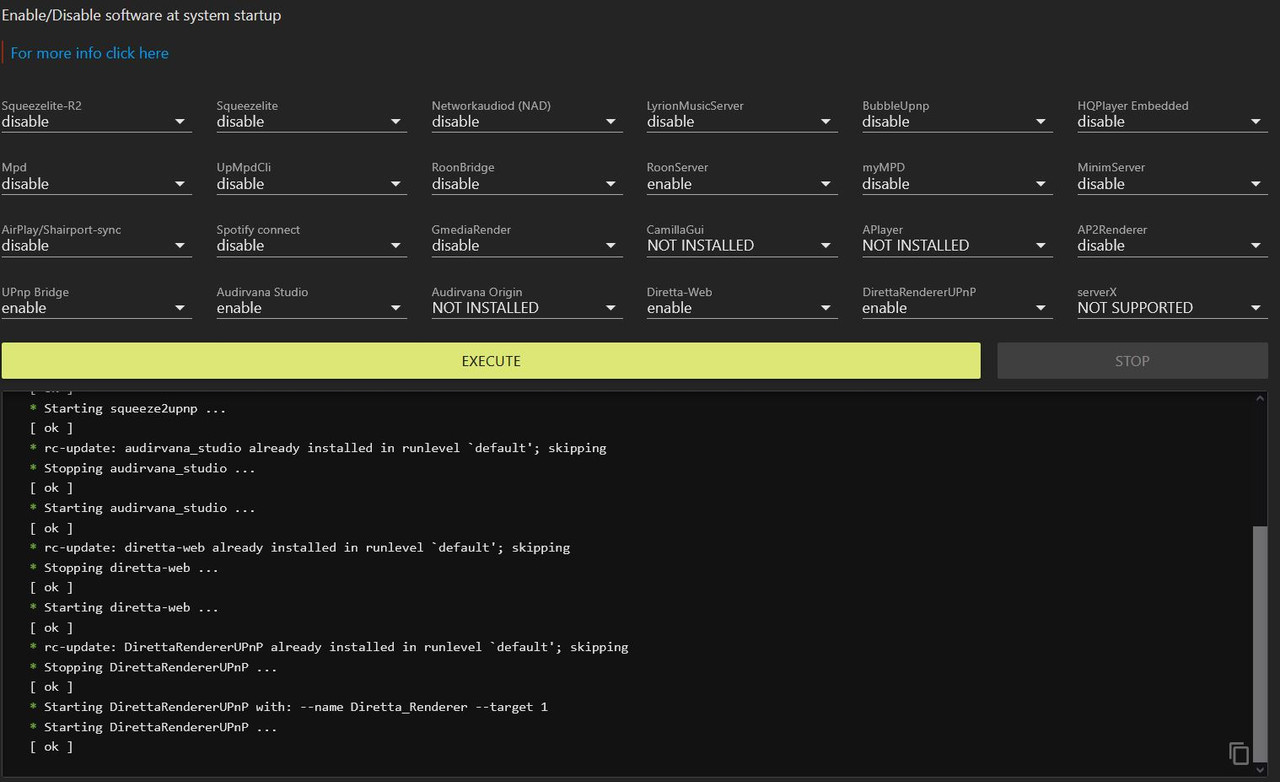Click the rc-update diretta-web log line
The height and width of the screenshot is (782, 1280).
coord(300,548)
